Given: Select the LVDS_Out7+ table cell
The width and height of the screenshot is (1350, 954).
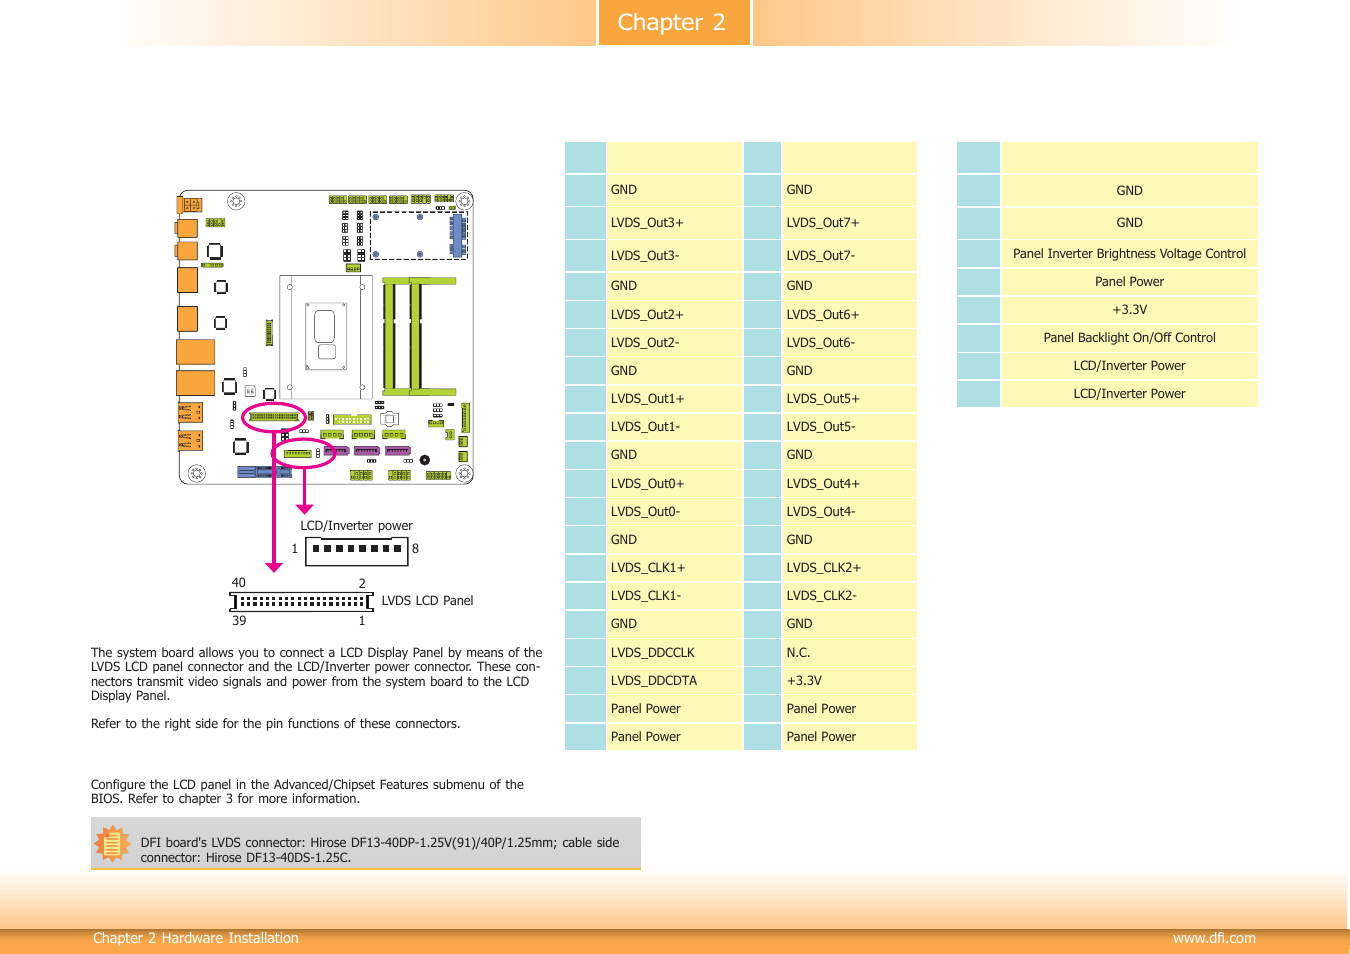Looking at the screenshot, I should click(x=850, y=223).
